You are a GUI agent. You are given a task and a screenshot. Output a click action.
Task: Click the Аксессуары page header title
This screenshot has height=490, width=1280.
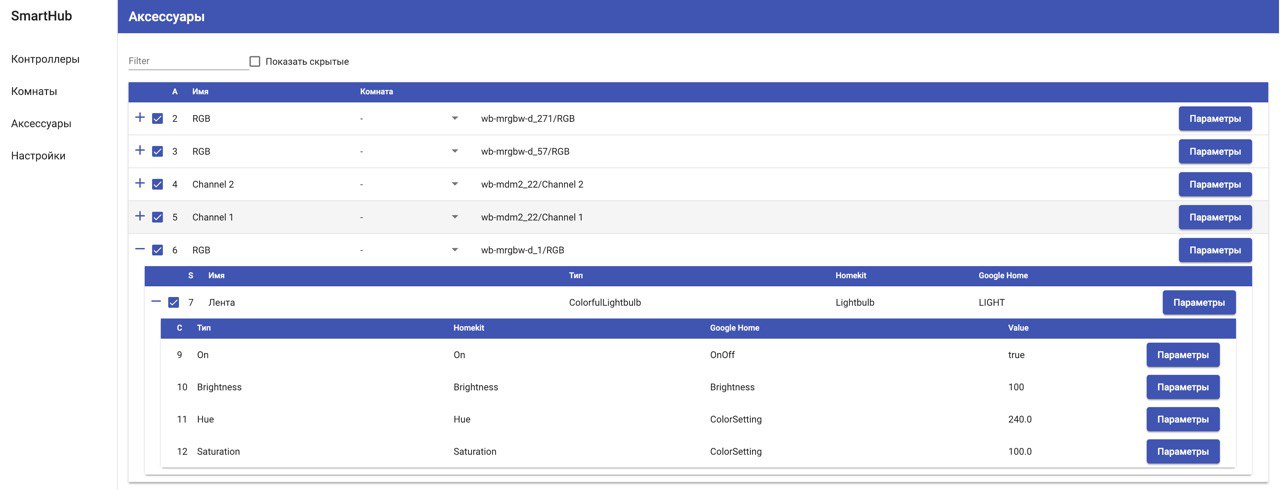169,17
